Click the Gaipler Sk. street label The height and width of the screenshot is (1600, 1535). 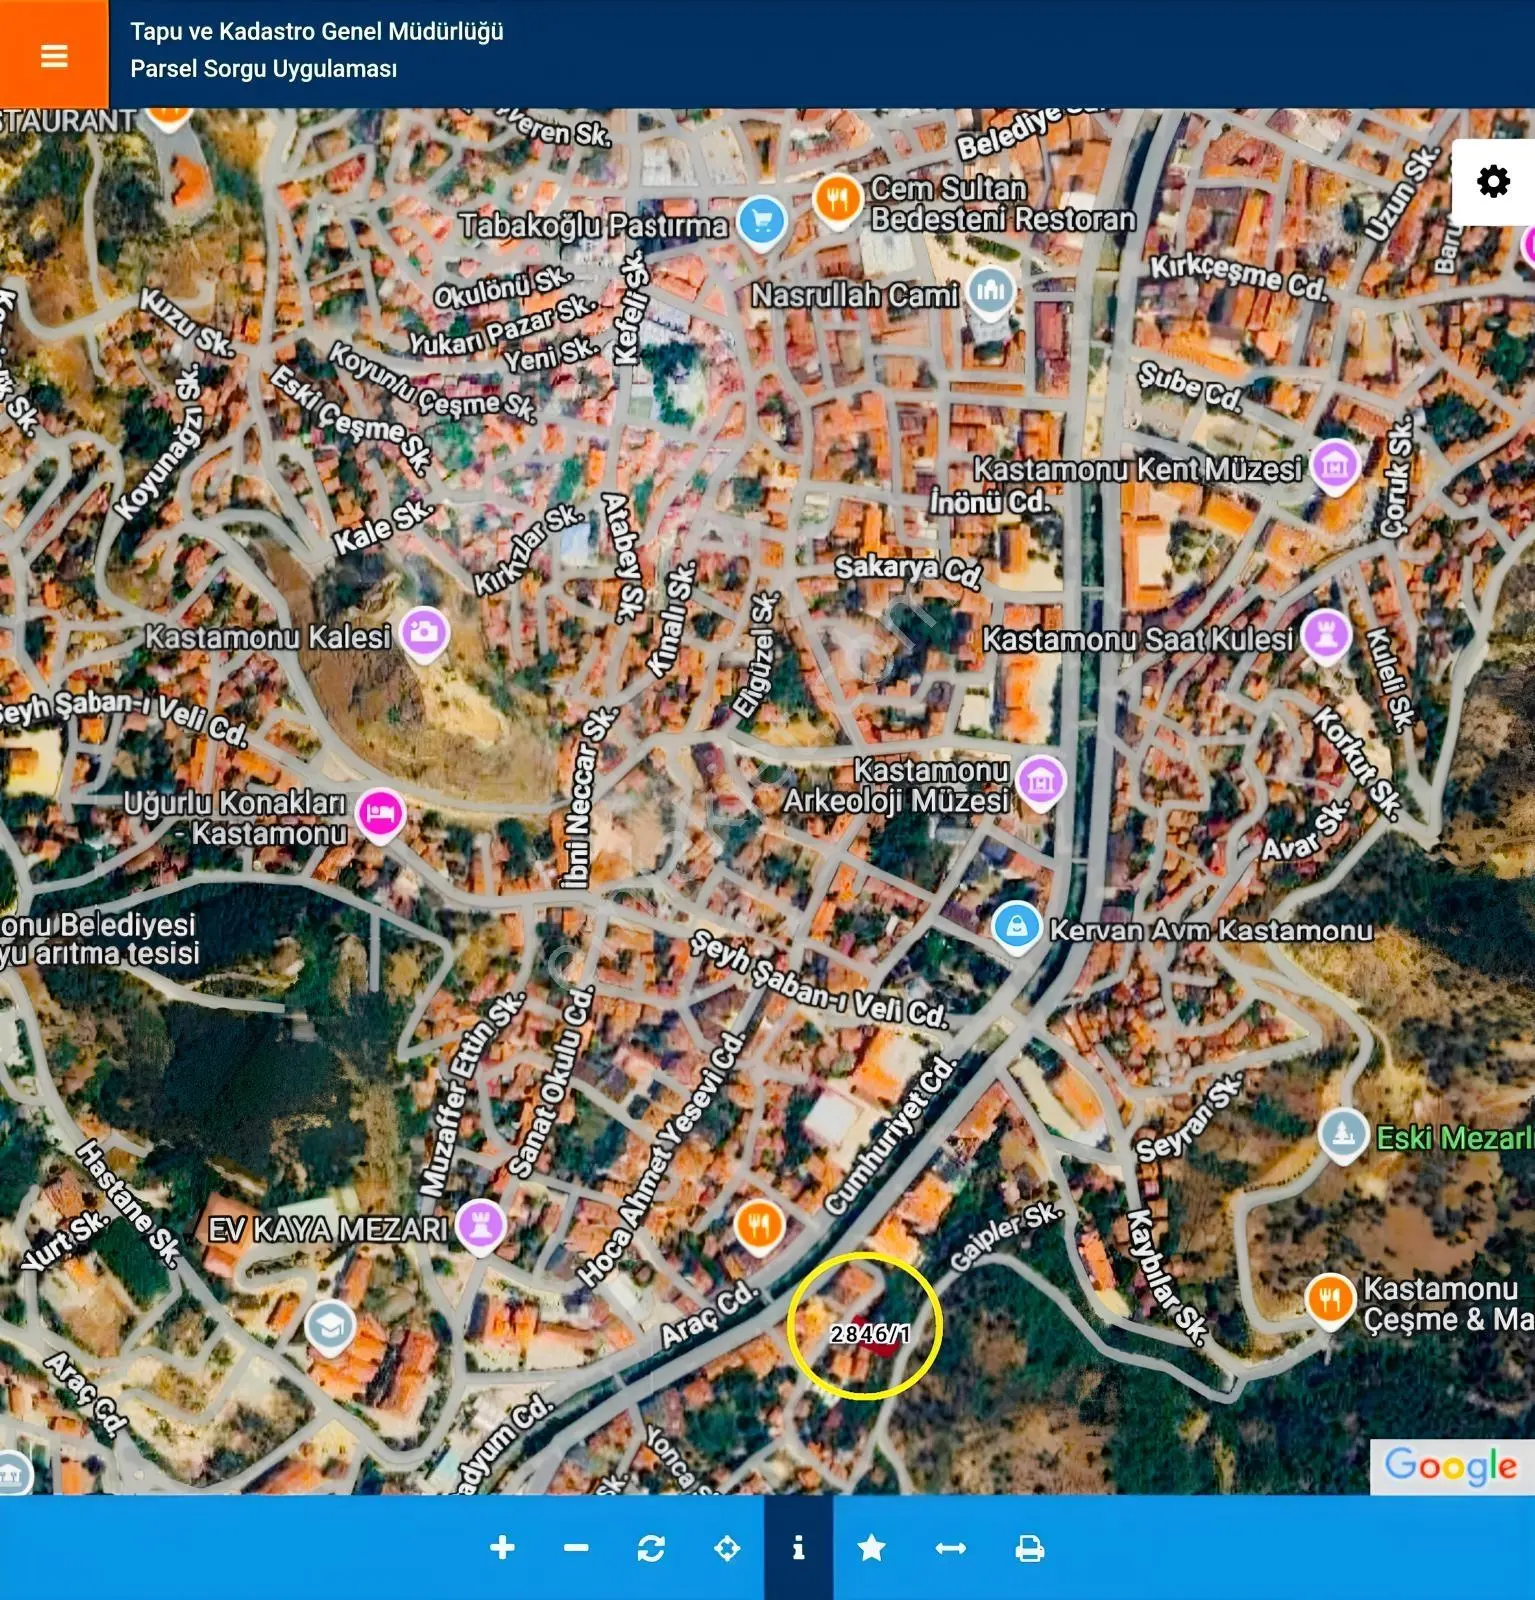click(x=1005, y=1236)
